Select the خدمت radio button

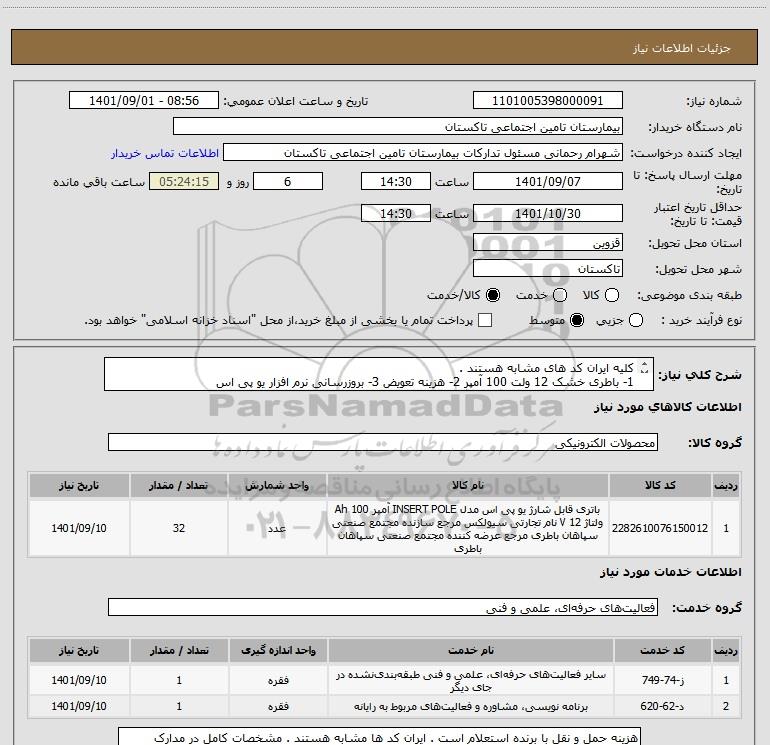click(560, 295)
